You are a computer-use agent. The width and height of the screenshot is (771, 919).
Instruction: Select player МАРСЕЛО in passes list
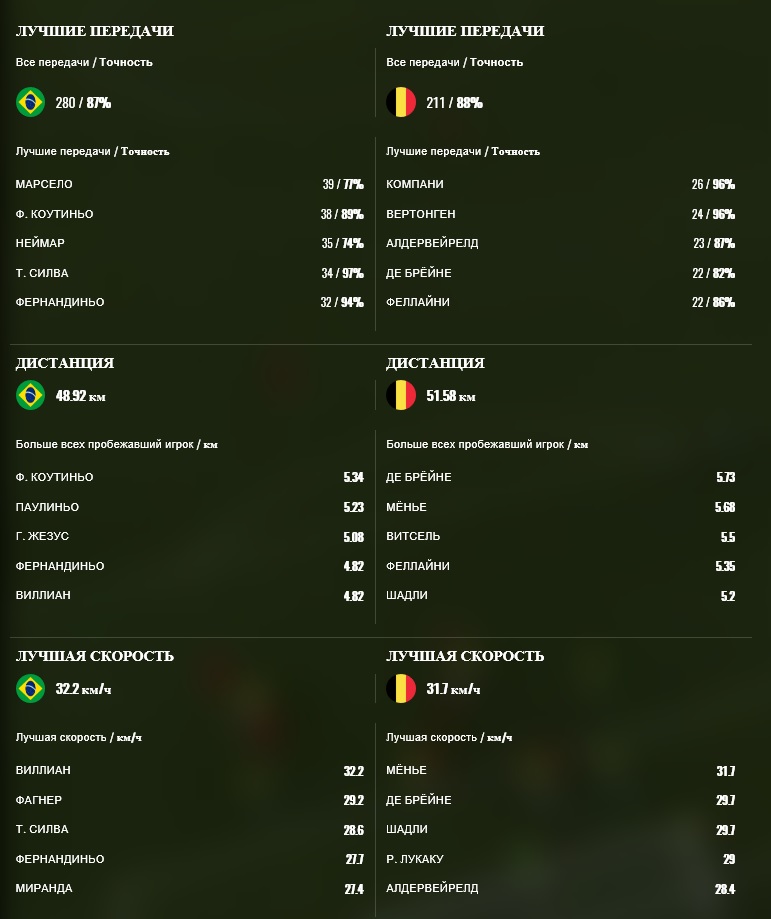pos(44,184)
